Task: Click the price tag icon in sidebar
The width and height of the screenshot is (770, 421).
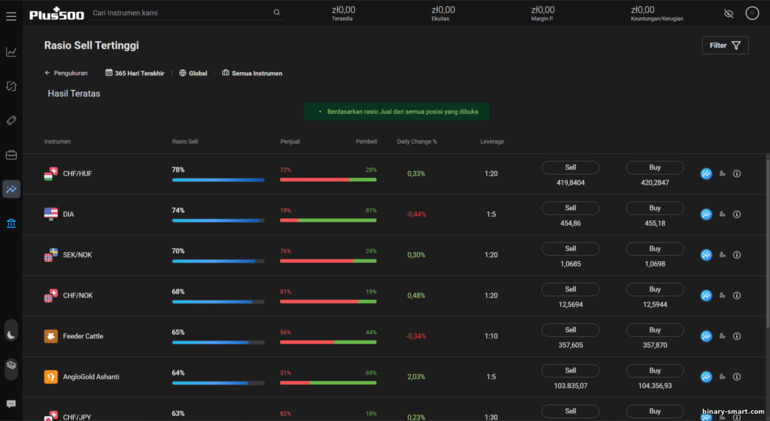Action: pos(11,121)
